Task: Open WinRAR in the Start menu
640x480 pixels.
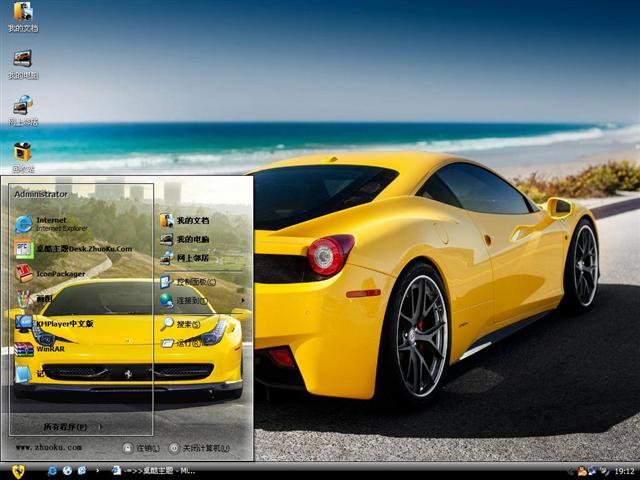Action: click(x=50, y=349)
